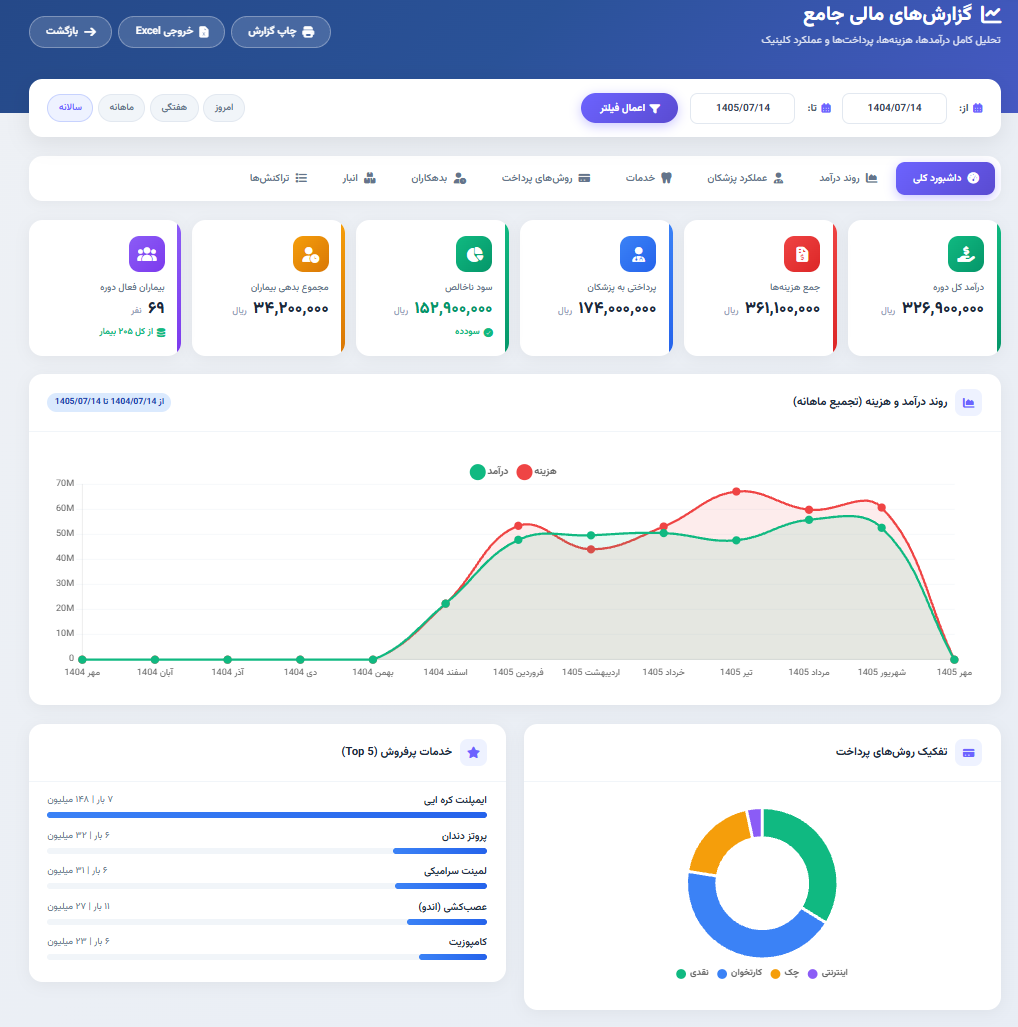
Task: Switch to the انبار tab
Action: coord(359,178)
